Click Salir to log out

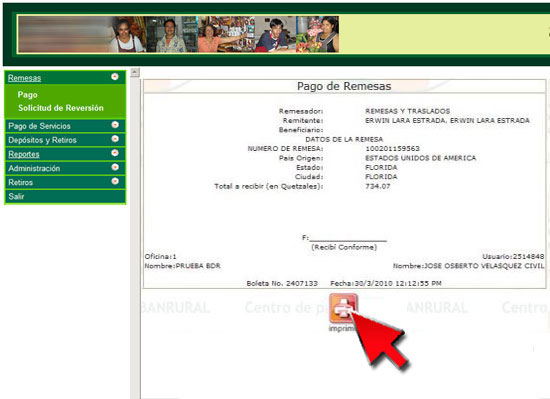[16, 196]
